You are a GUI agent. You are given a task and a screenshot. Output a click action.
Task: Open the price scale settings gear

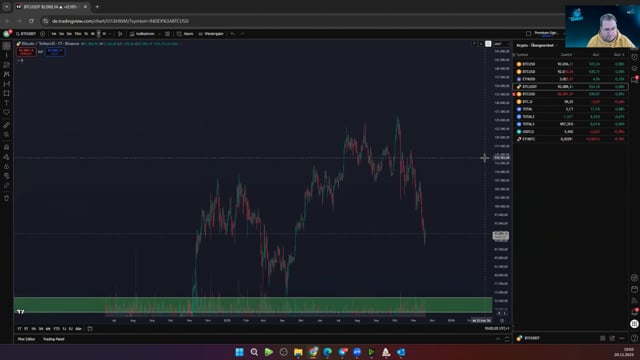(502, 321)
